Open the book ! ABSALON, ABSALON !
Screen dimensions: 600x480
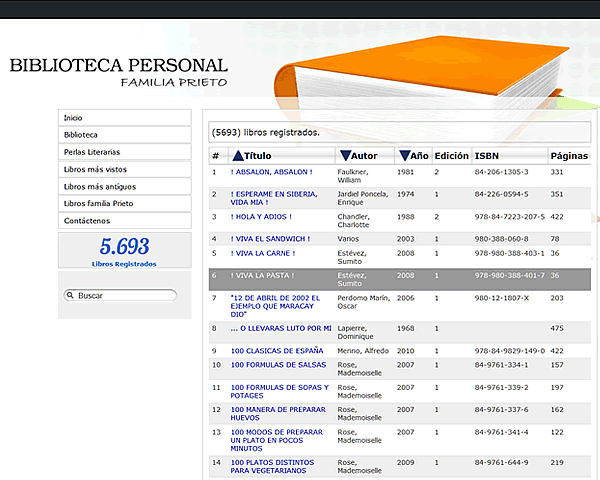click(271, 172)
